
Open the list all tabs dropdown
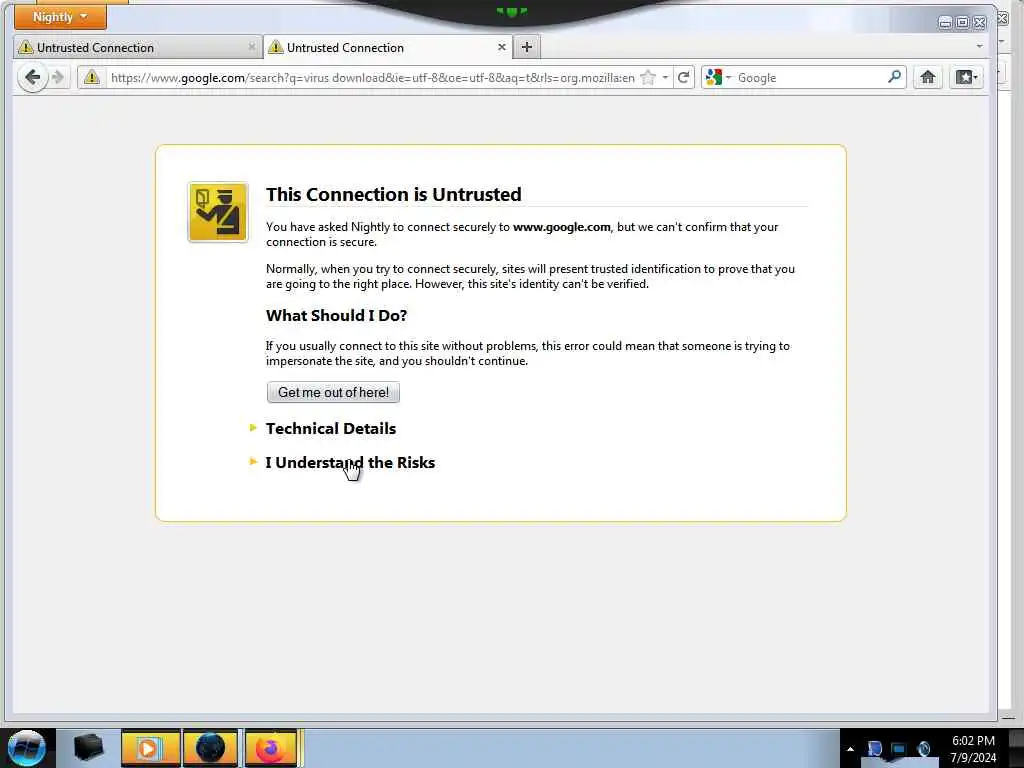tap(979, 46)
